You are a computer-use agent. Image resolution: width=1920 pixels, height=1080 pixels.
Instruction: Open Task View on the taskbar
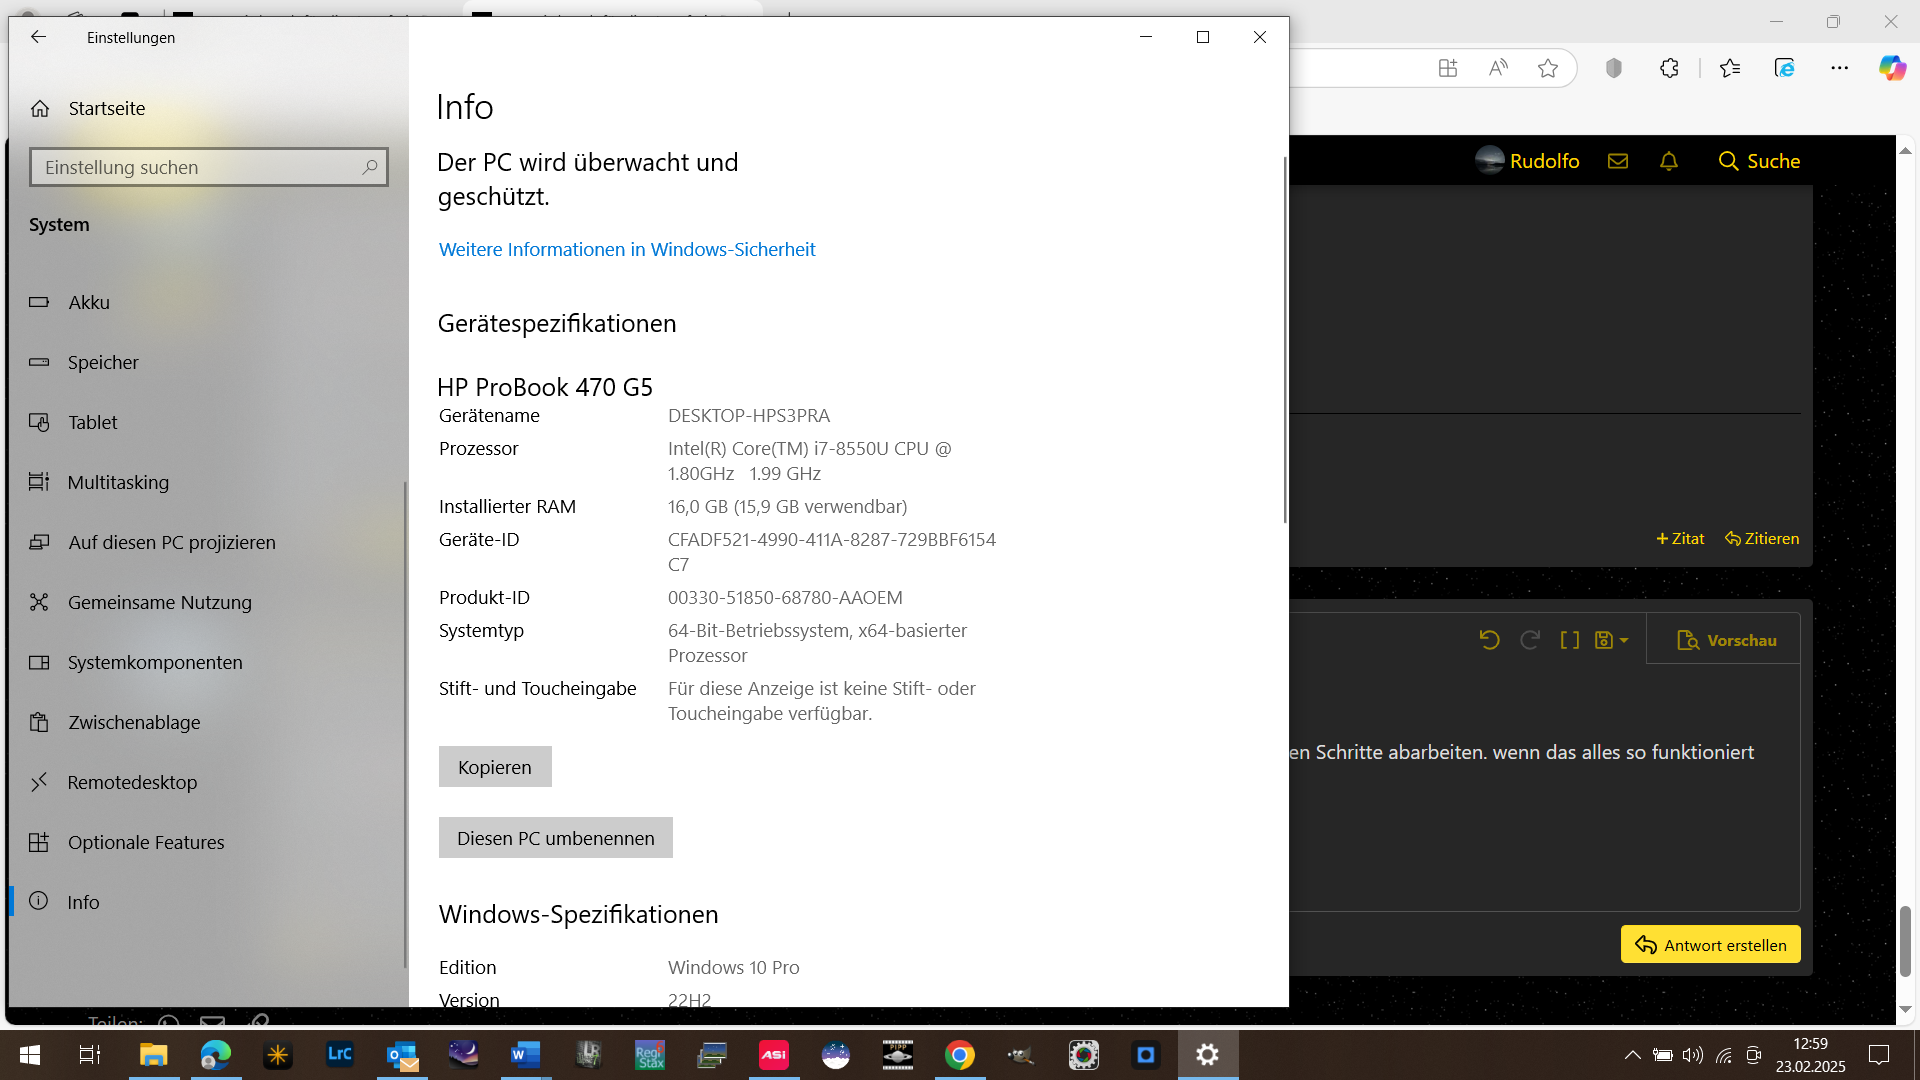[x=90, y=1055]
